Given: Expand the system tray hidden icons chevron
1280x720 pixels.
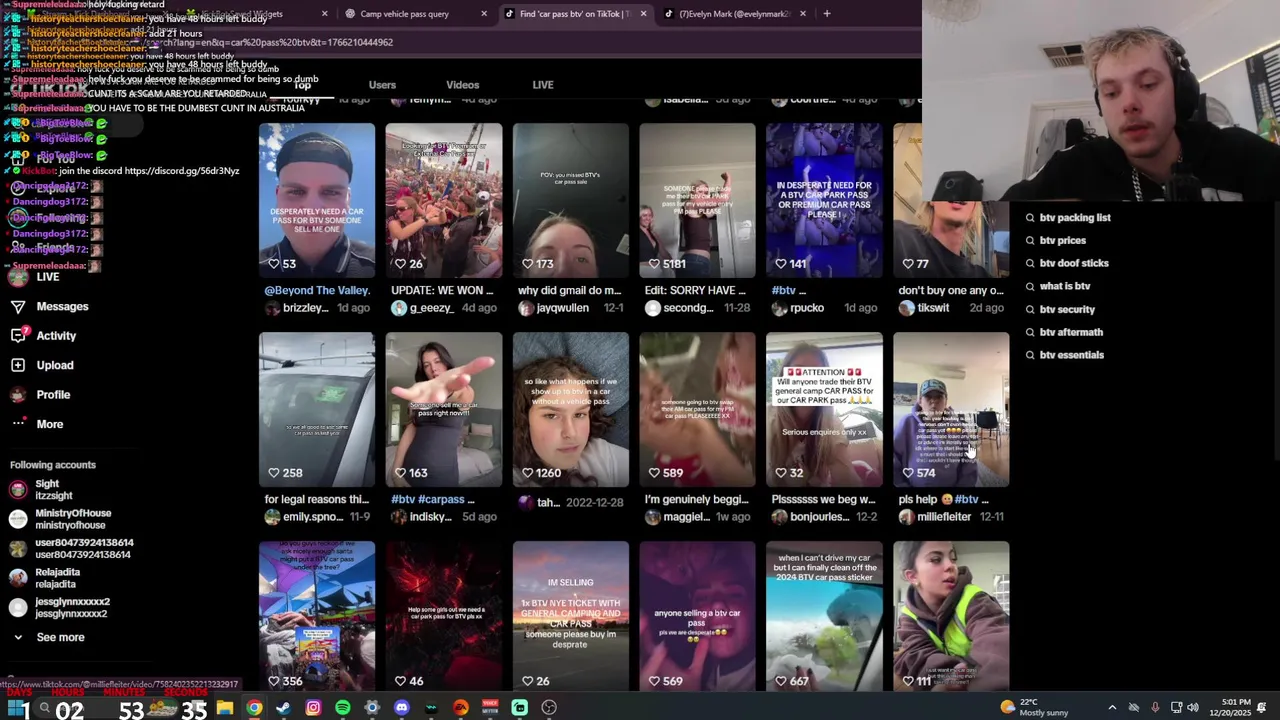Looking at the screenshot, I should tap(1112, 708).
